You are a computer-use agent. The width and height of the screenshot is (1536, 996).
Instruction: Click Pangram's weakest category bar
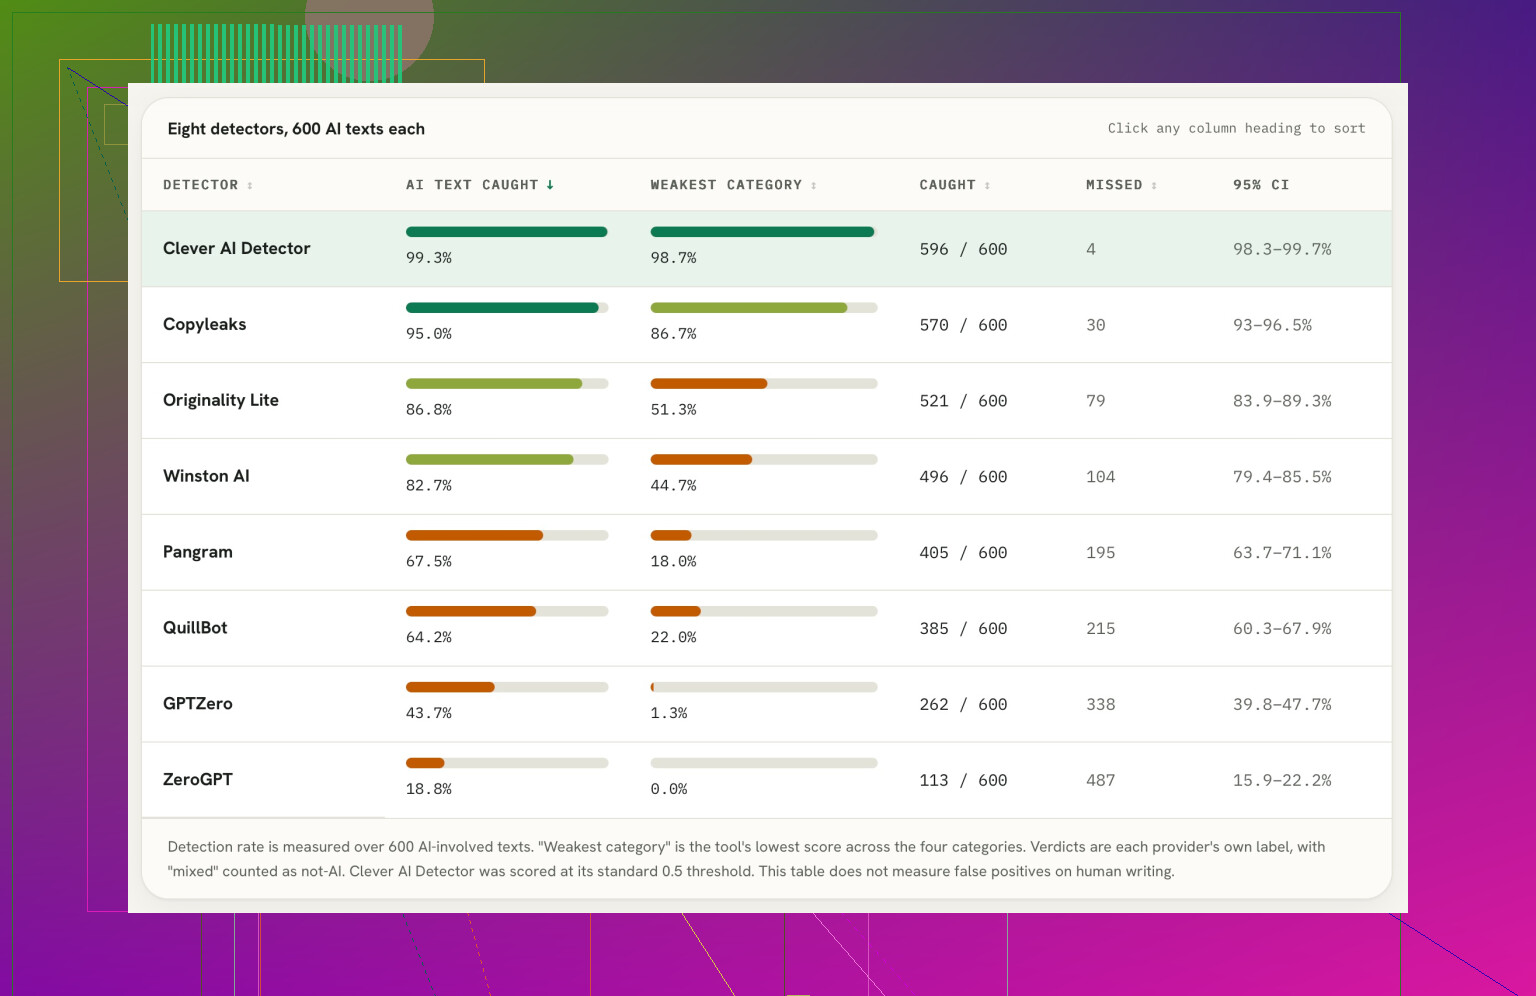click(x=764, y=536)
